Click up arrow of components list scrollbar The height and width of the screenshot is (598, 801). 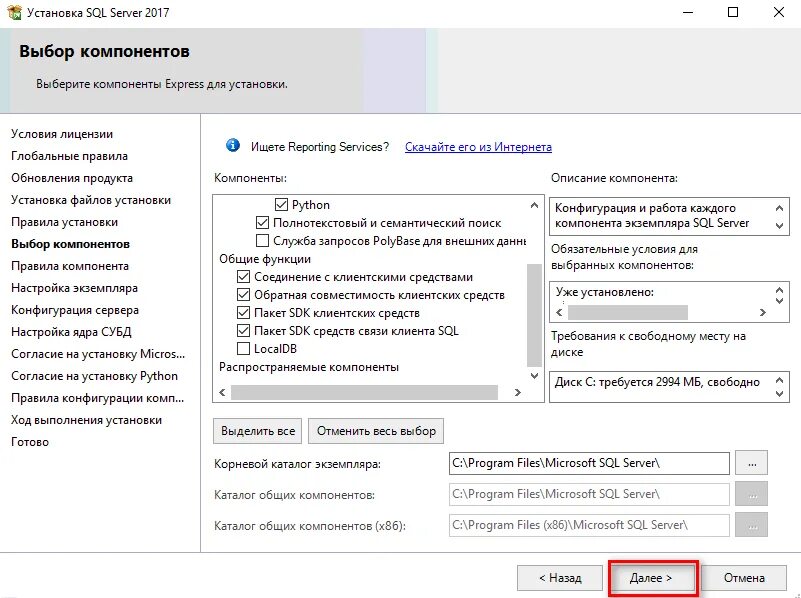534,205
